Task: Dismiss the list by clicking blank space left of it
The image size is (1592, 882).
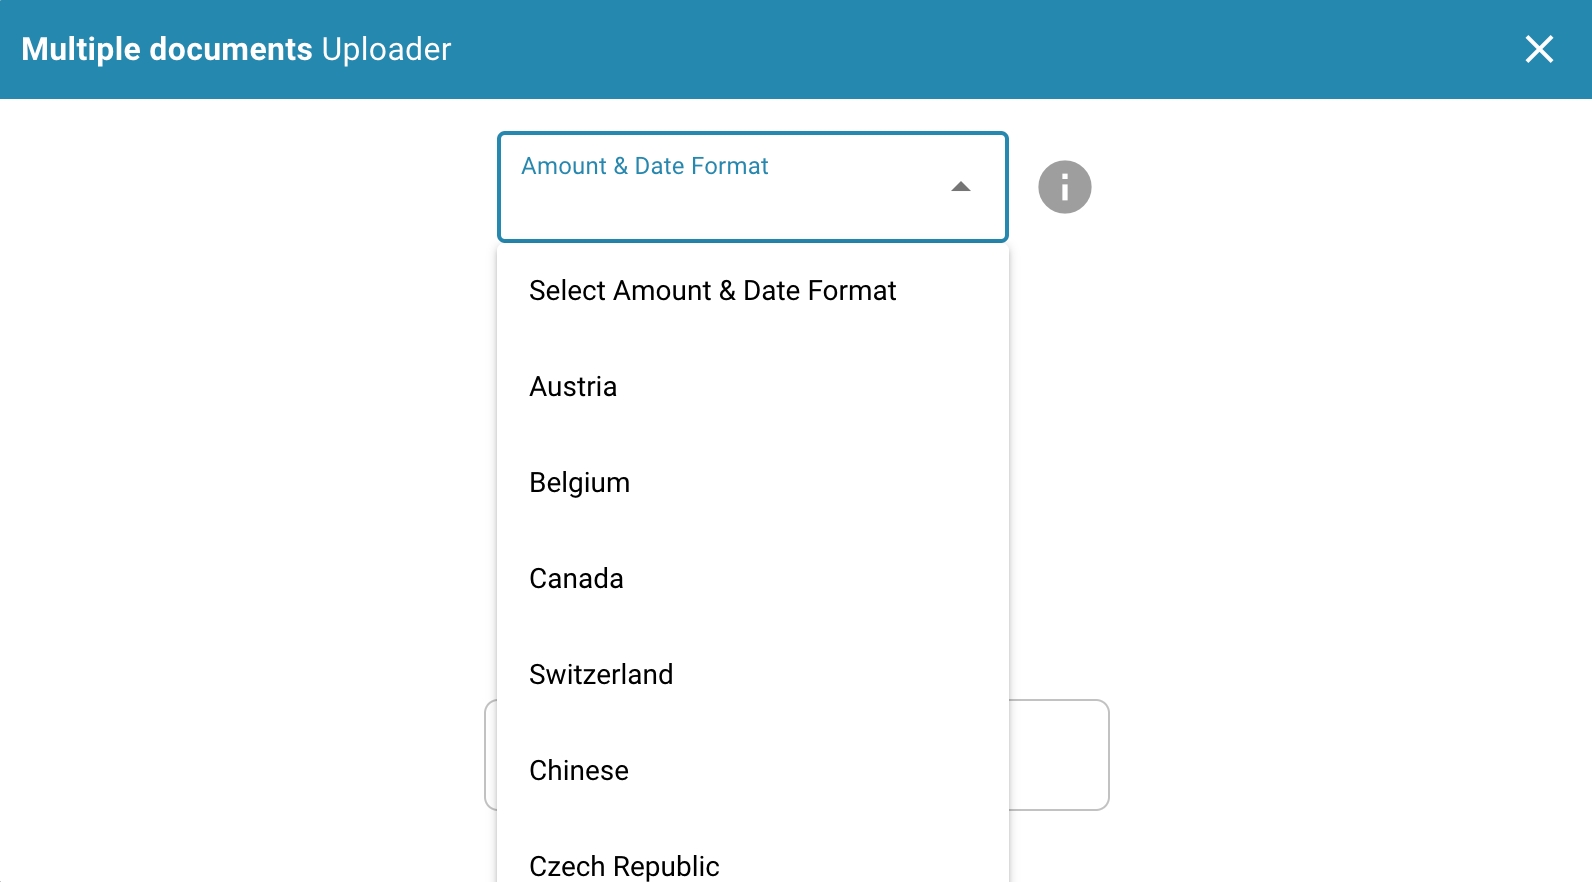Action: pos(250,450)
